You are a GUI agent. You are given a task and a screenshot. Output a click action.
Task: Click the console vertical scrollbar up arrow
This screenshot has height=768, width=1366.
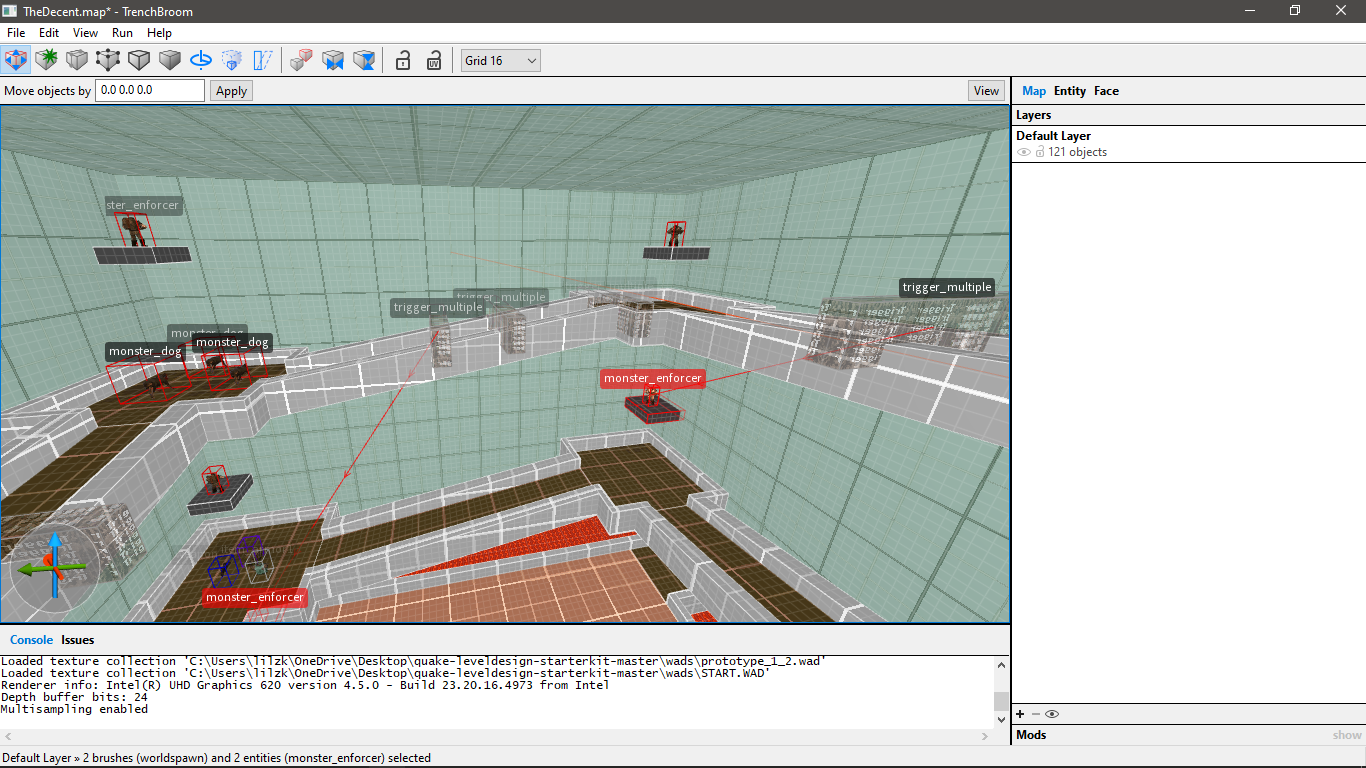(x=1001, y=664)
